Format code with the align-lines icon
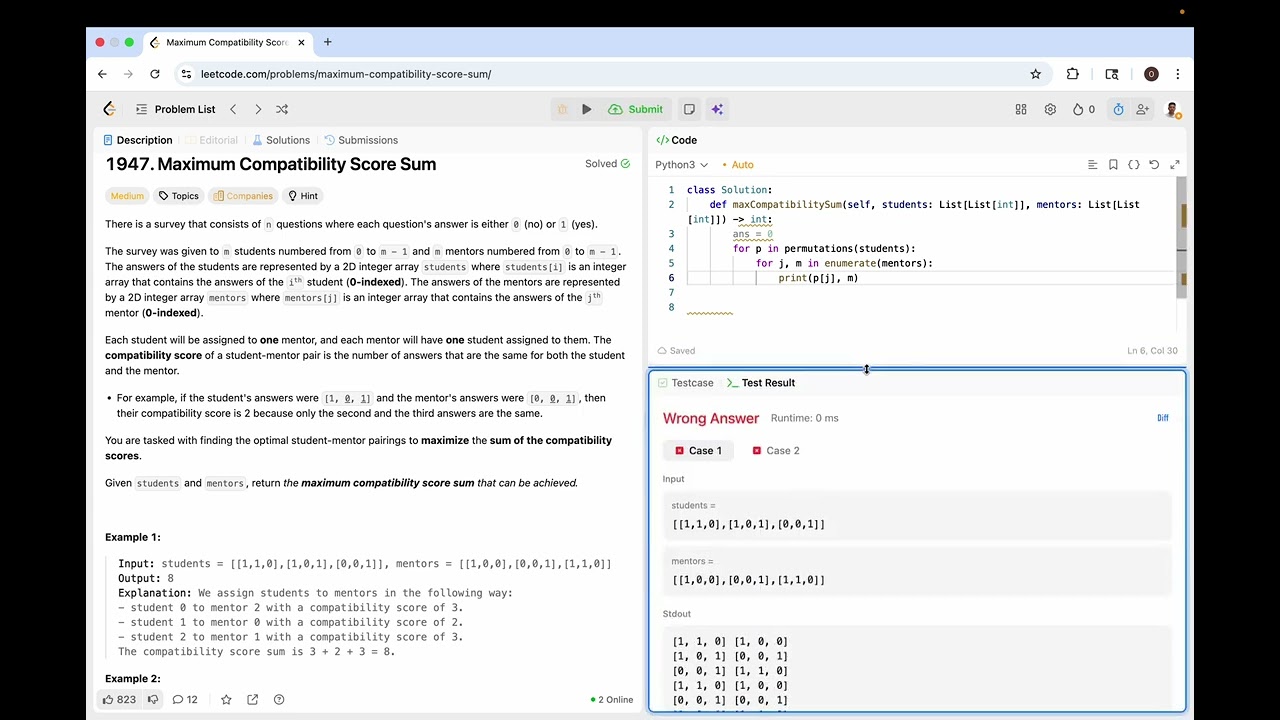Image resolution: width=1280 pixels, height=720 pixels. (1092, 164)
